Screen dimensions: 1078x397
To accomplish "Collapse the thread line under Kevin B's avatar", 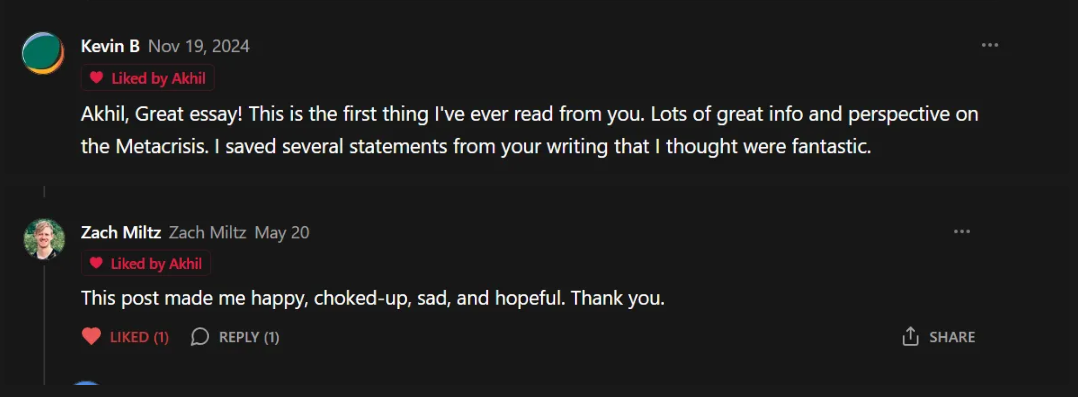I will pyautogui.click(x=44, y=192).
